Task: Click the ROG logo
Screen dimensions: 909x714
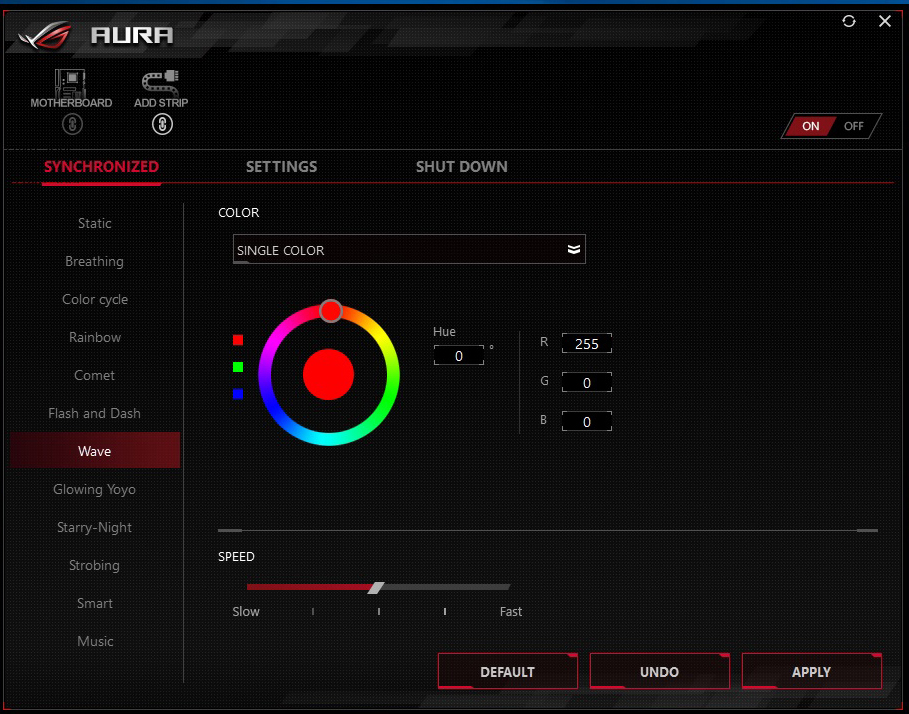Action: [45, 35]
